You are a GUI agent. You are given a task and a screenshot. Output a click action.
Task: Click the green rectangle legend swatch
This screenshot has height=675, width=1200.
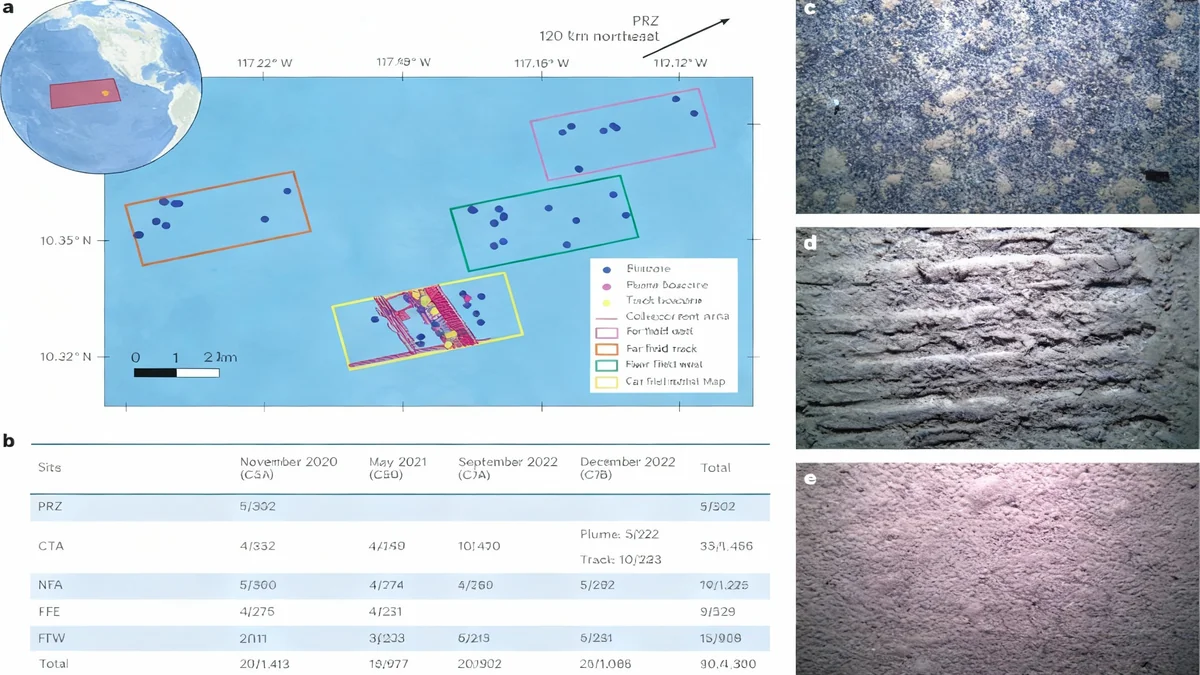point(608,365)
